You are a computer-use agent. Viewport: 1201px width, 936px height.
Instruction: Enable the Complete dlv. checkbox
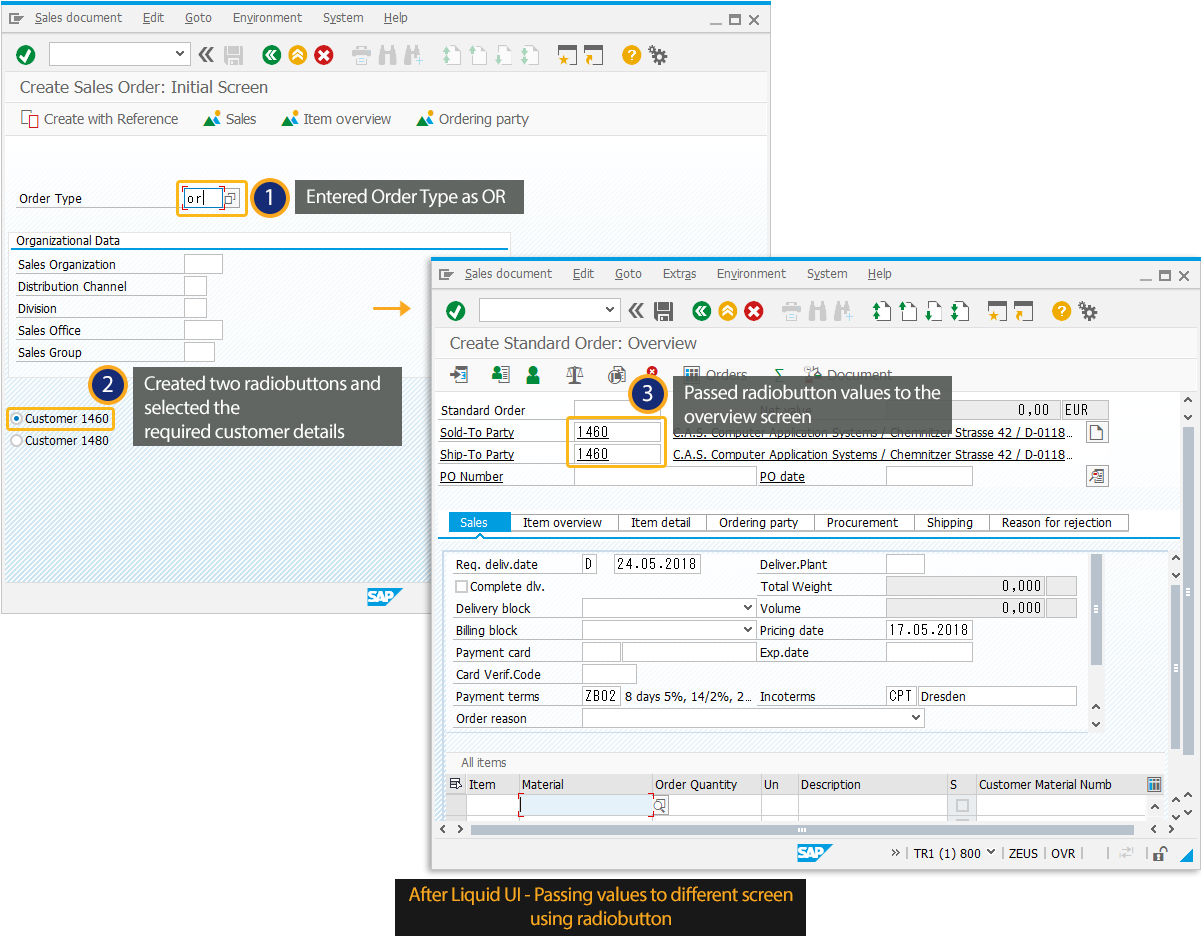tap(461, 587)
